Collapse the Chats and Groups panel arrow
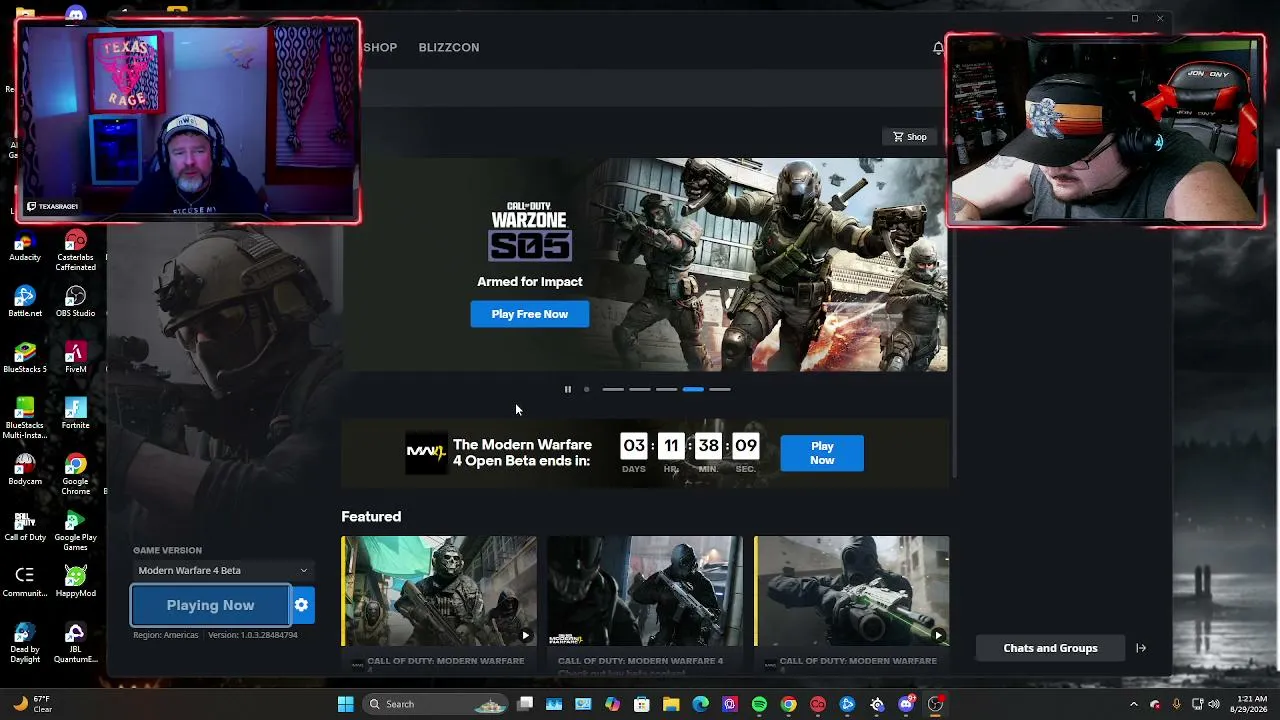The height and width of the screenshot is (720, 1280). [1141, 648]
